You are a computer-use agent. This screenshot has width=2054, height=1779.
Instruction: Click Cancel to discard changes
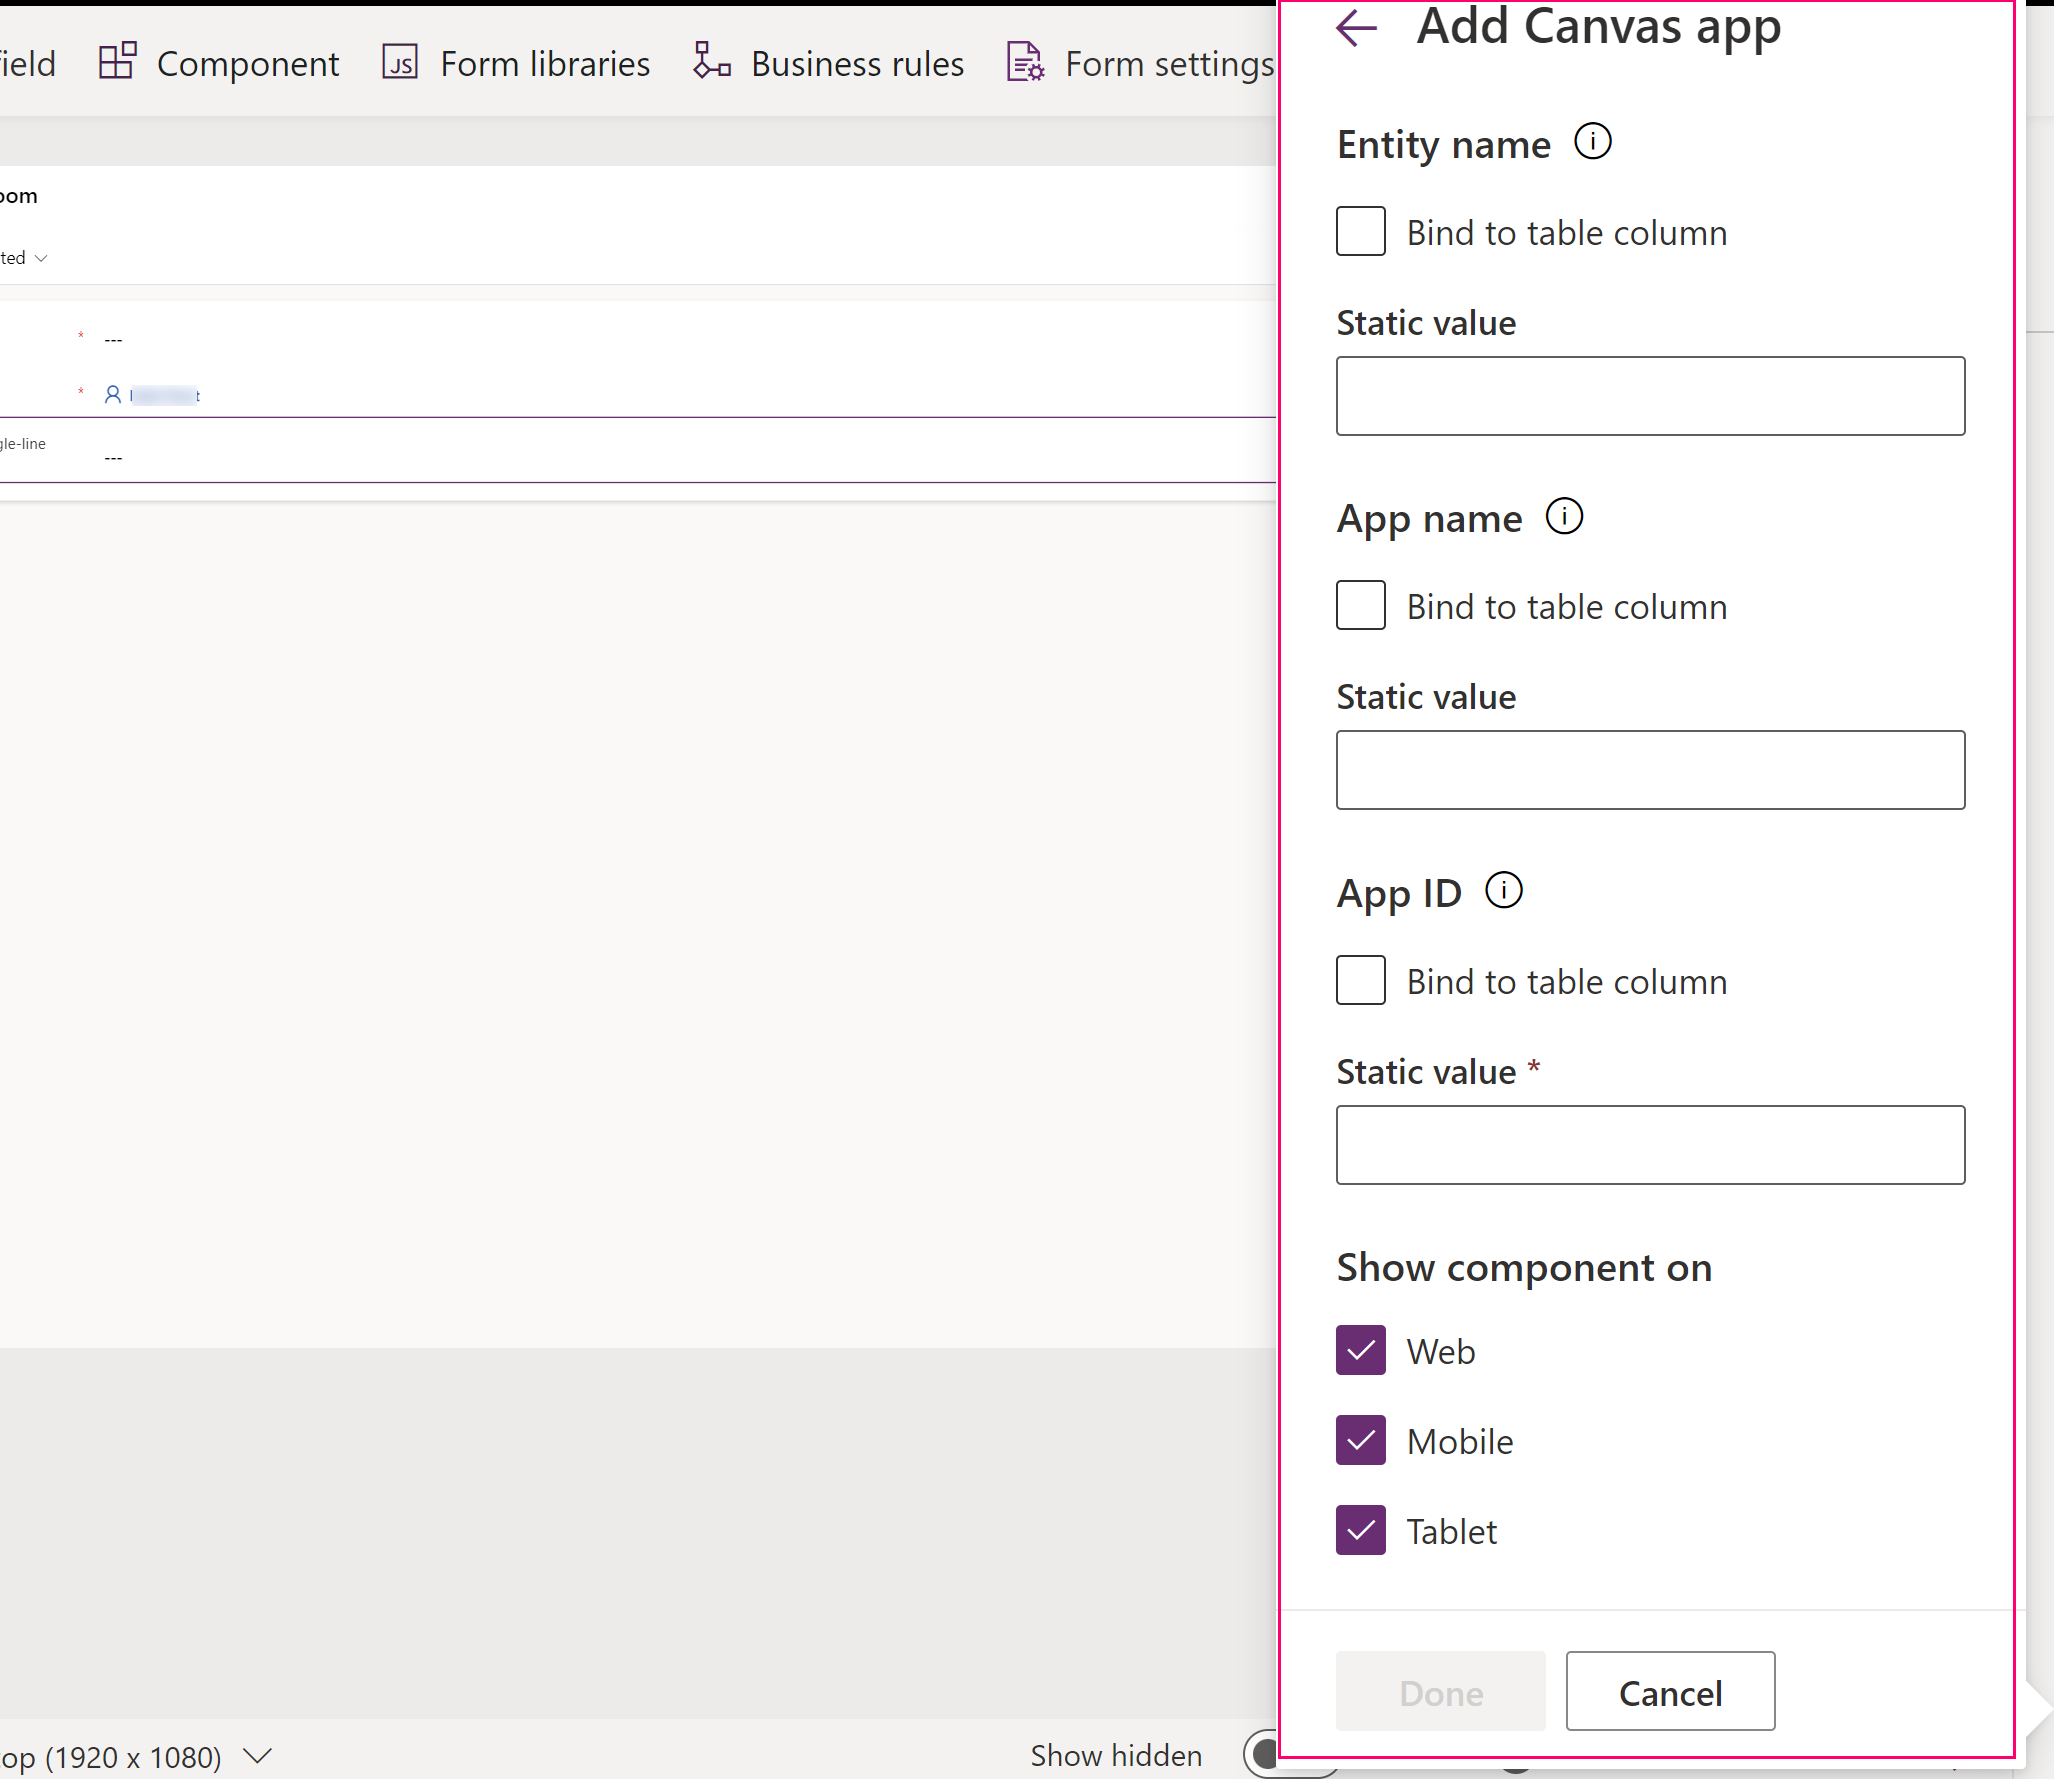[x=1670, y=1690]
